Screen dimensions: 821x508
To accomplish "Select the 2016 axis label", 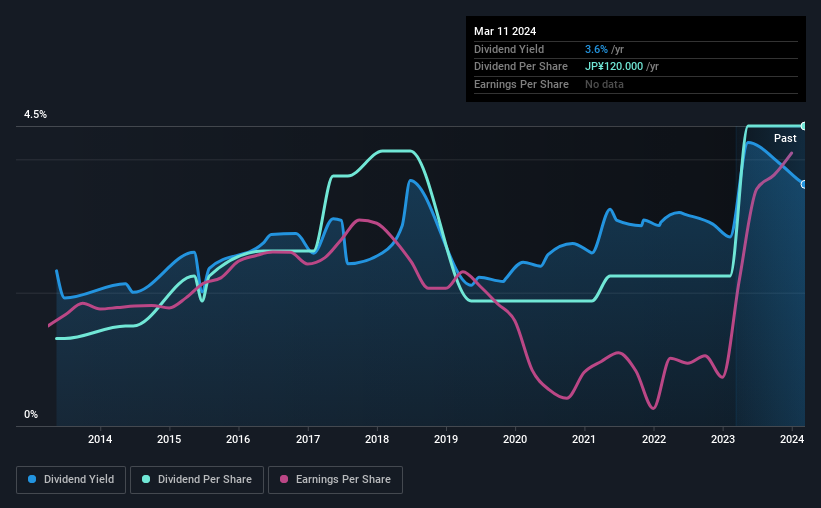I will click(238, 439).
